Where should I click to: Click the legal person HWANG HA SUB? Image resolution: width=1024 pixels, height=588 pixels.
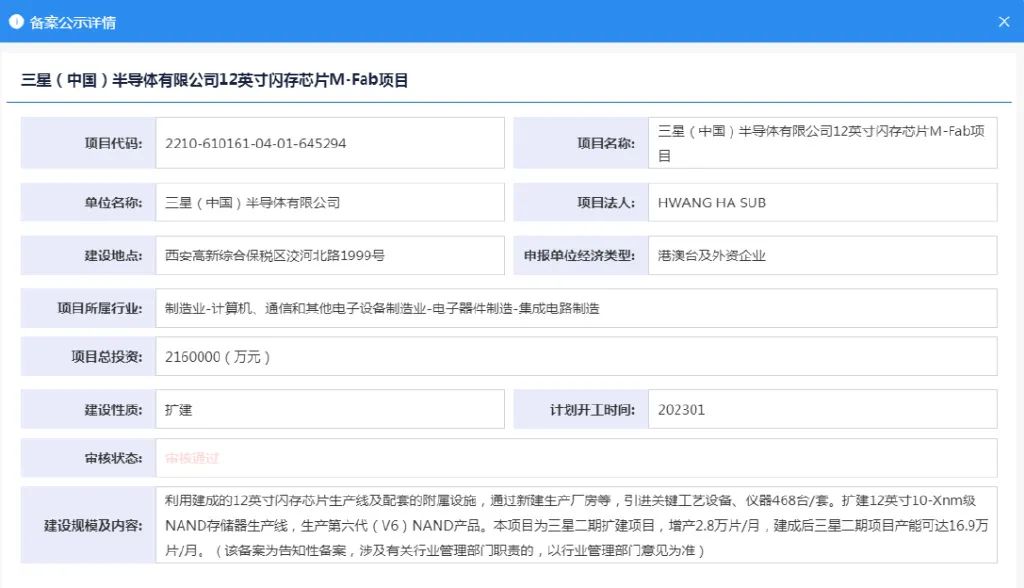(x=712, y=203)
